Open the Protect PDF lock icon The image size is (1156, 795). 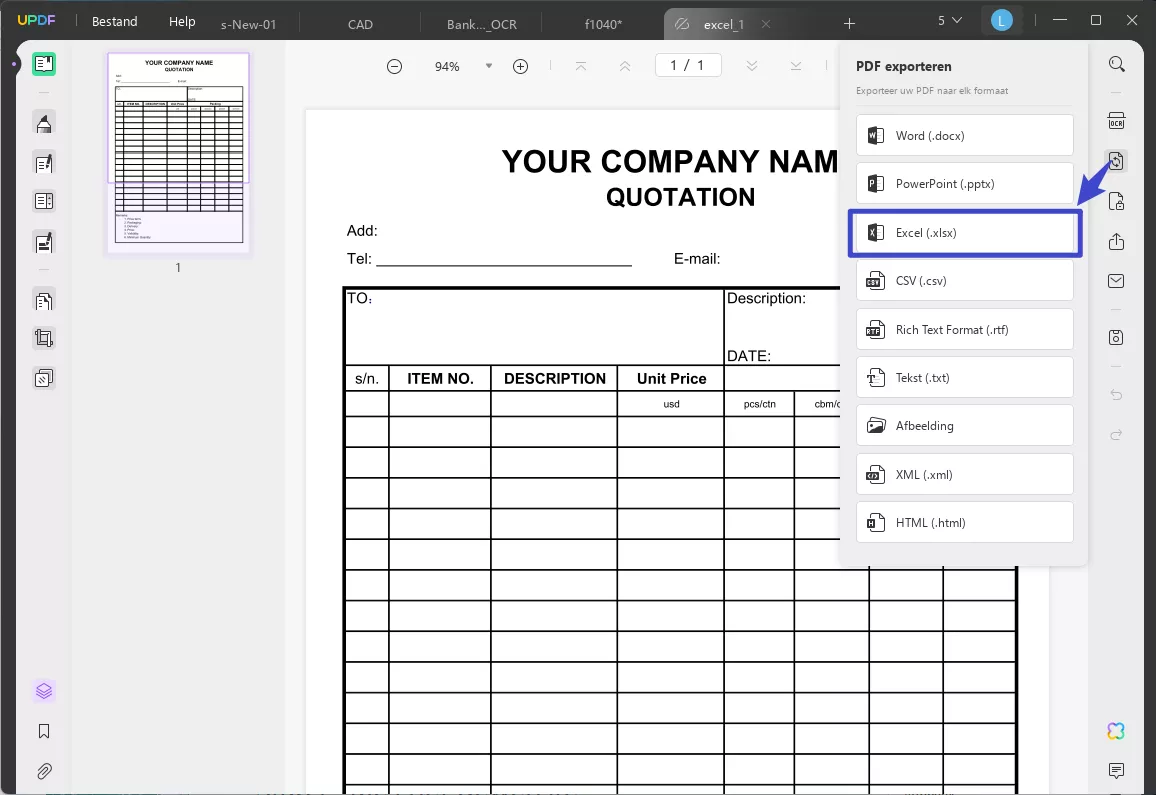click(x=1116, y=201)
